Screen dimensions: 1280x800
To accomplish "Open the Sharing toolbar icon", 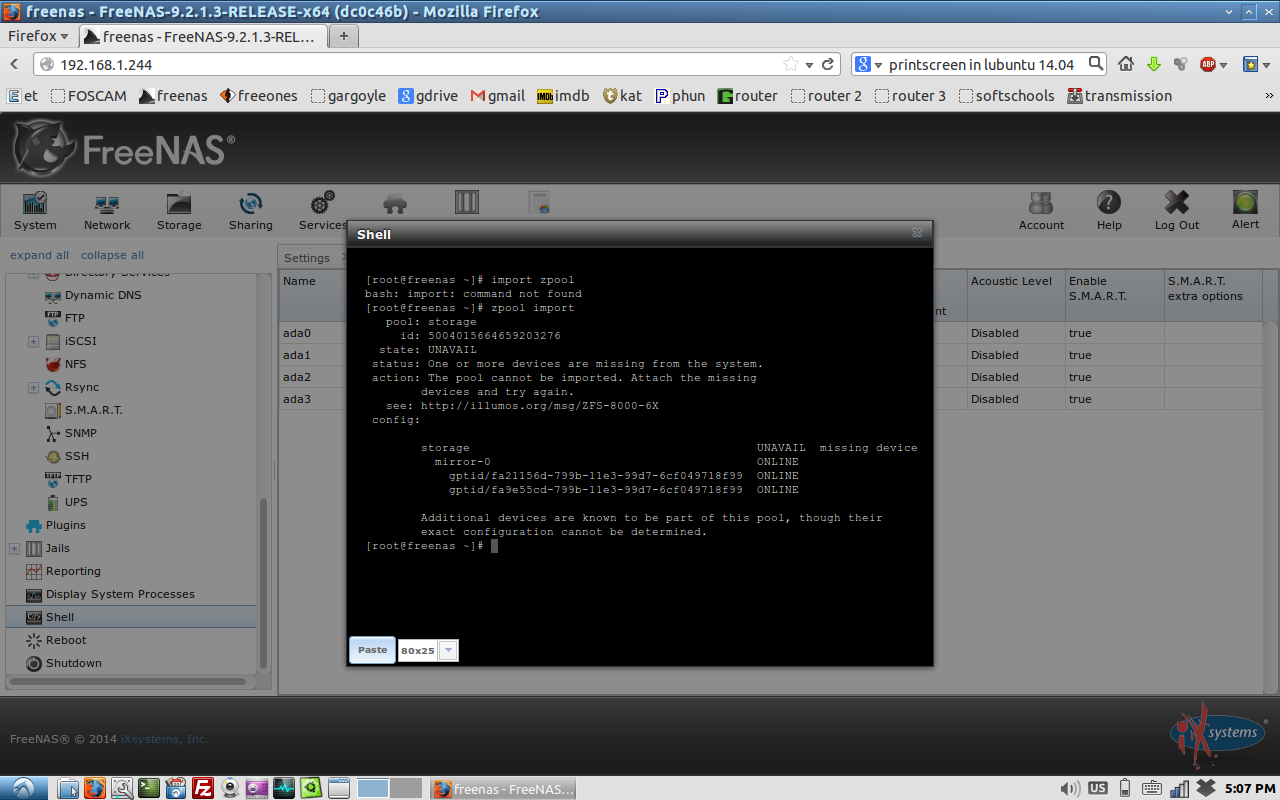I will point(250,211).
